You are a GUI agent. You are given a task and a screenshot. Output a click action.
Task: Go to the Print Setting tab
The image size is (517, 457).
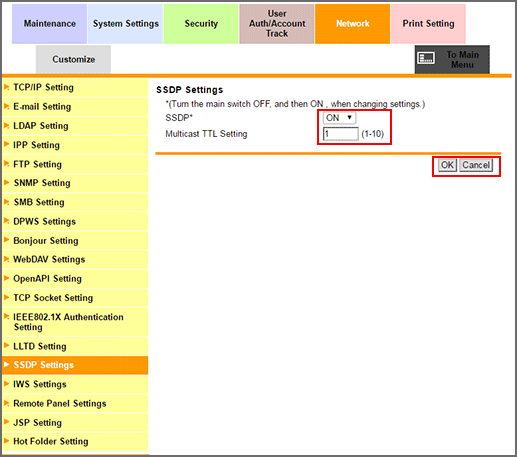click(x=428, y=24)
